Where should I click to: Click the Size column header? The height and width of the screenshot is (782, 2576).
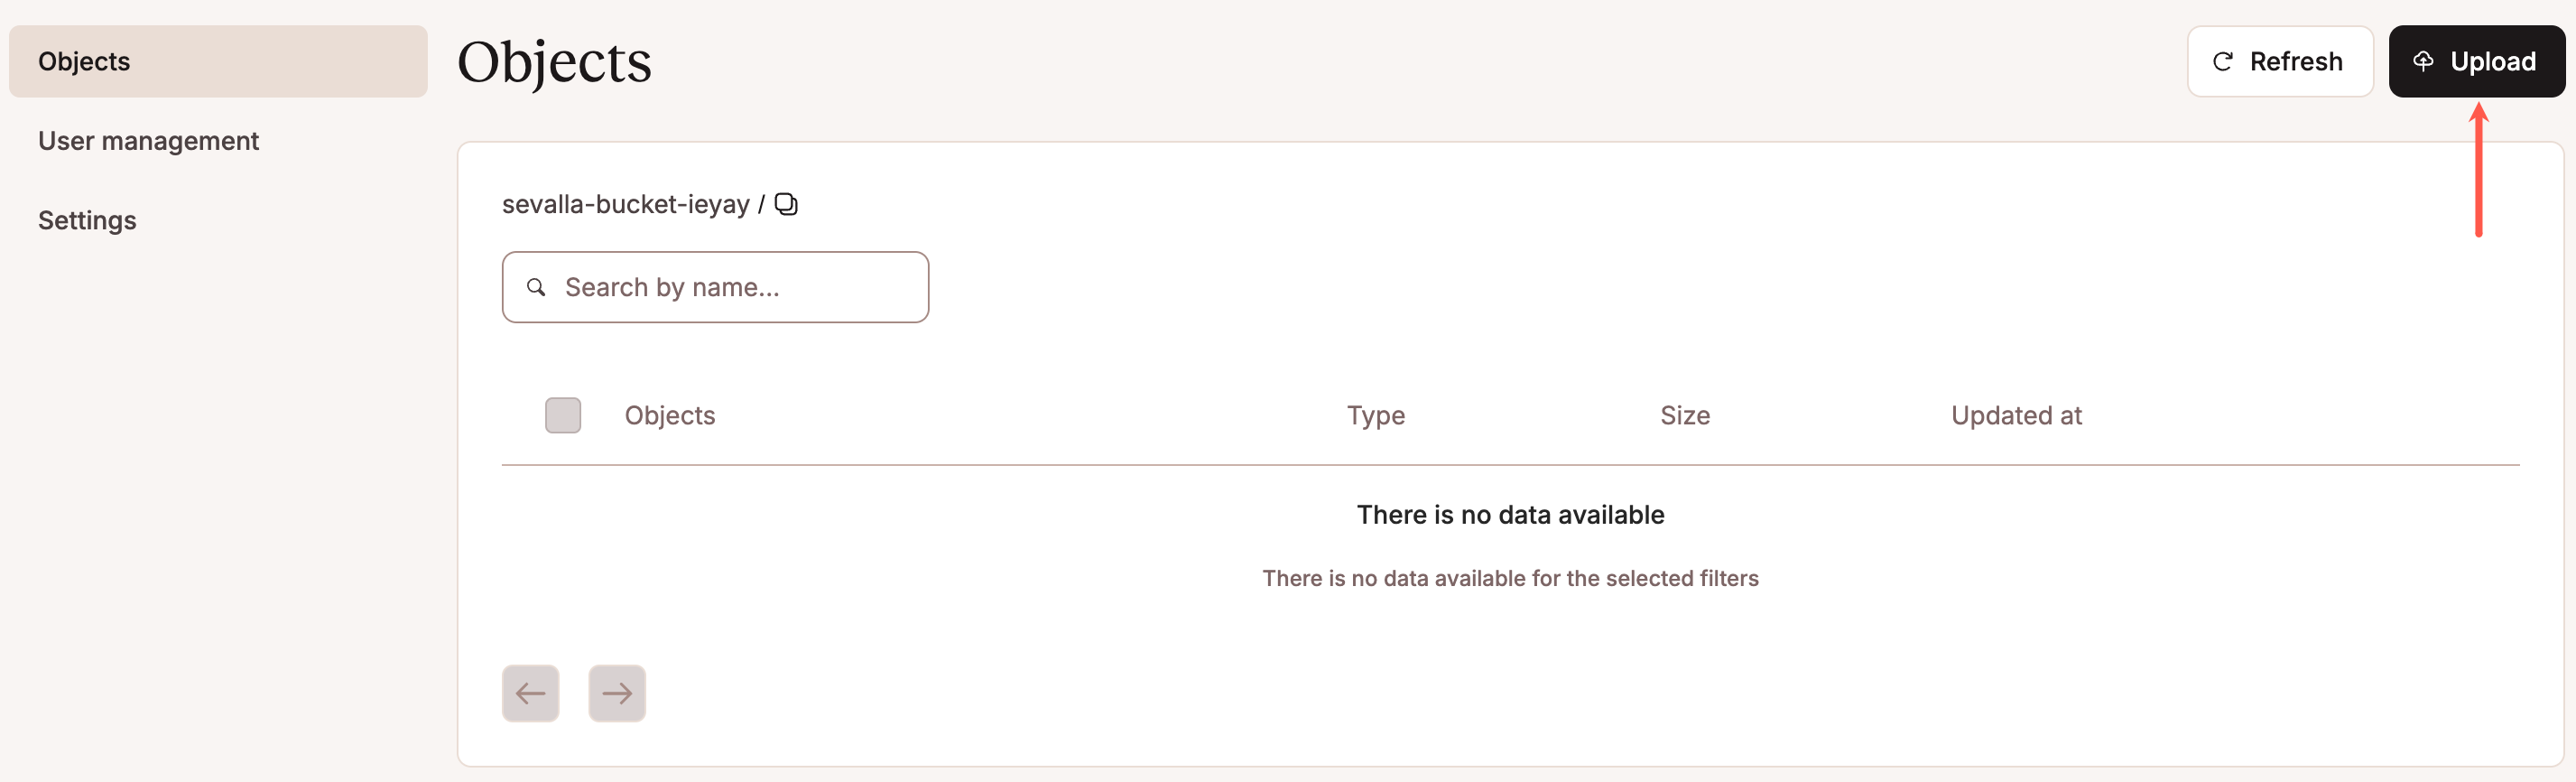(1684, 415)
